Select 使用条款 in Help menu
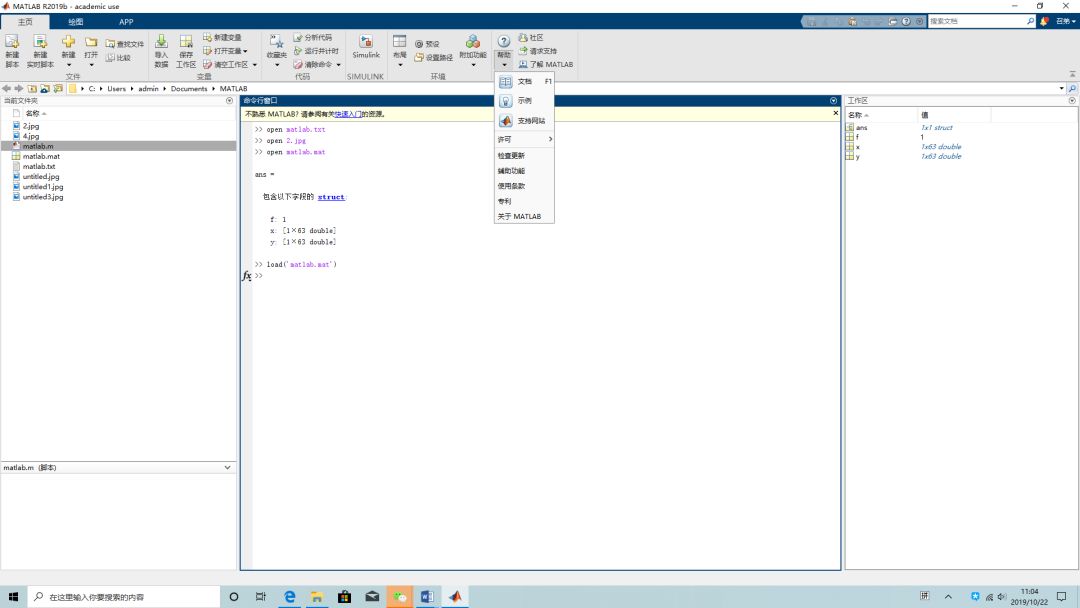Screen dimensions: 1080x608 click(x=524, y=186)
